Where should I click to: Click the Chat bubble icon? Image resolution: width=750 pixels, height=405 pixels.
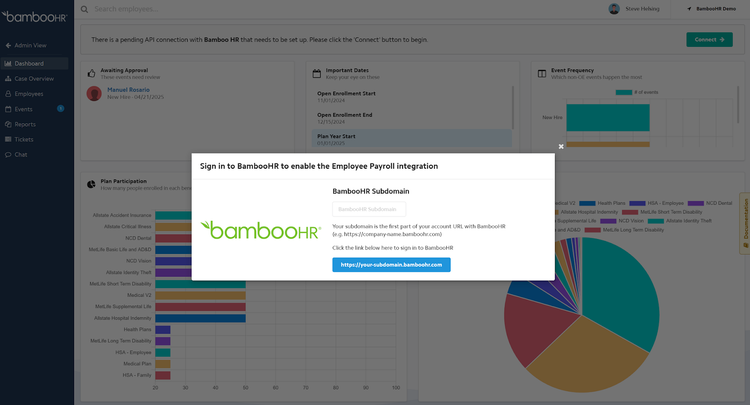[x=8, y=154]
